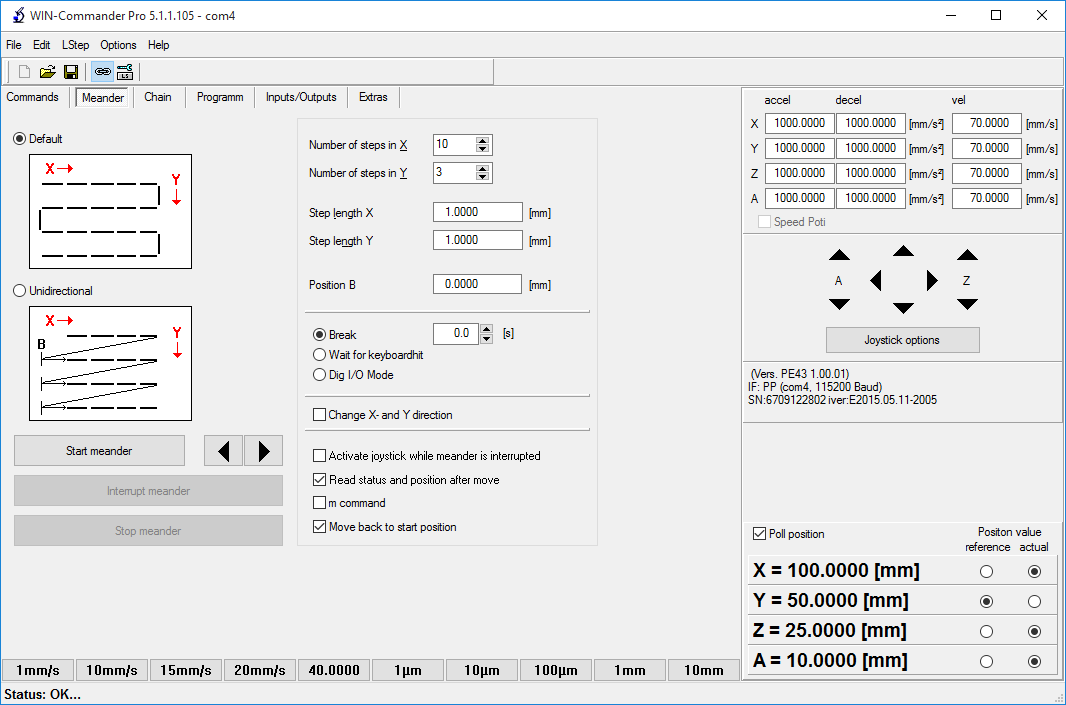The width and height of the screenshot is (1066, 705).
Task: Set Y position value to actual
Action: 1034,602
